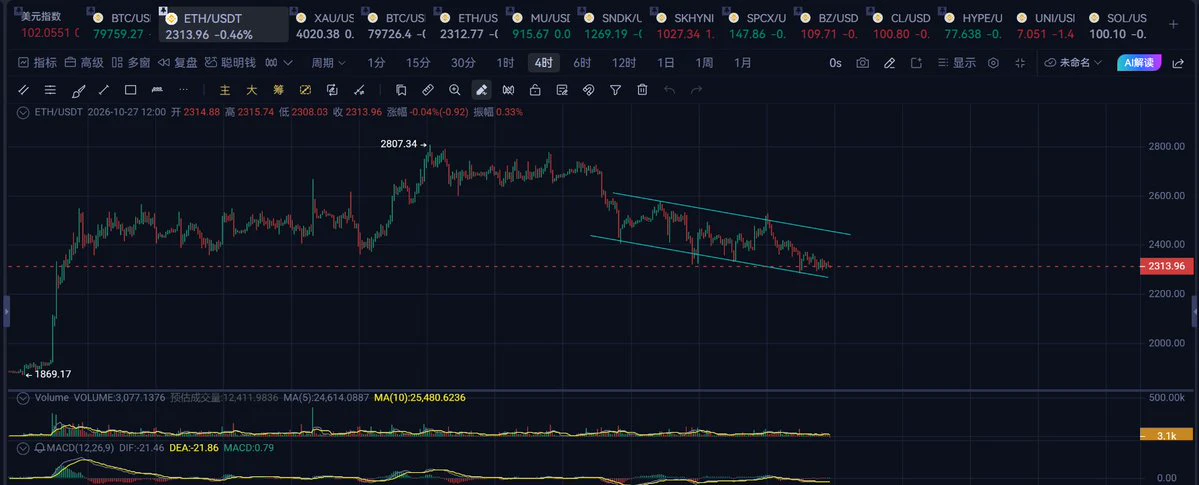Image resolution: width=1199 pixels, height=485 pixels.
Task: Select the diagonal trend line tool
Action: [104, 90]
